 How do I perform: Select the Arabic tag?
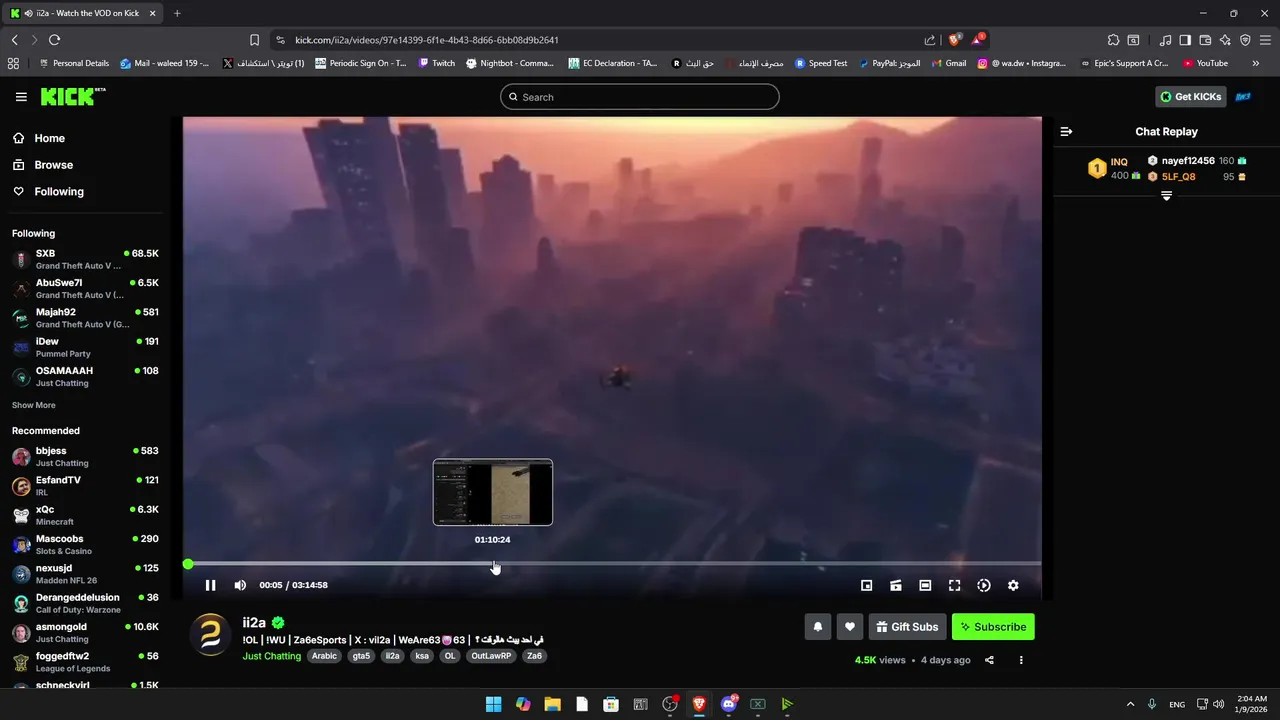pyautogui.click(x=324, y=656)
